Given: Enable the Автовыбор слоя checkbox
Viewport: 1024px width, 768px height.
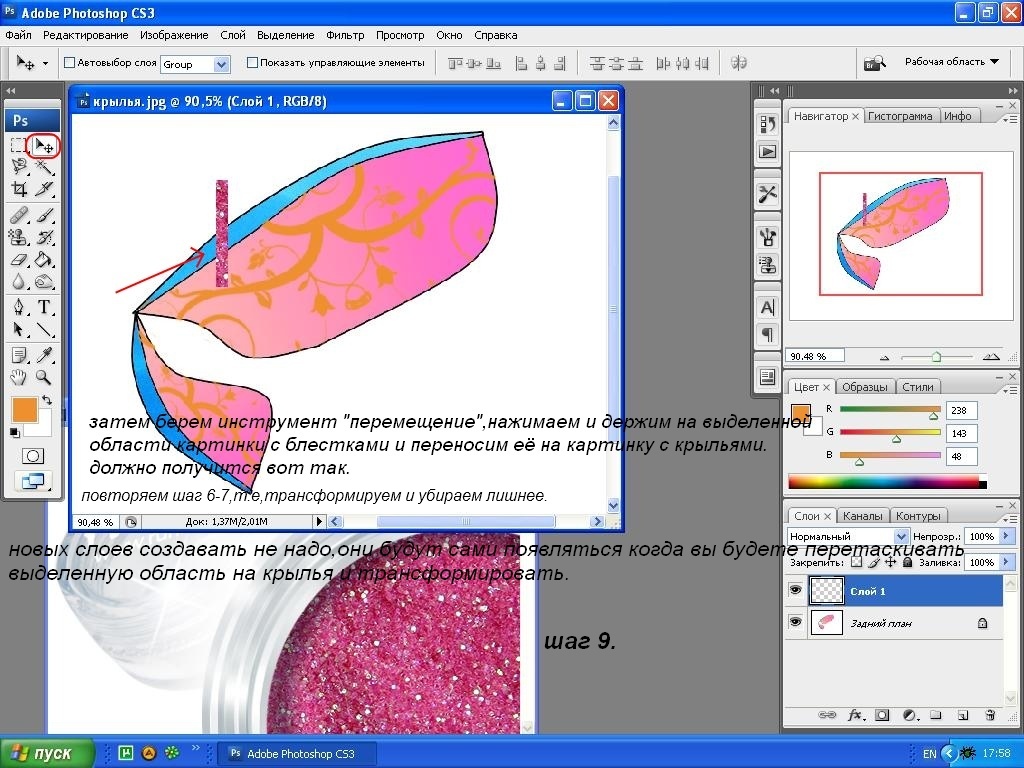Looking at the screenshot, I should [x=70, y=62].
